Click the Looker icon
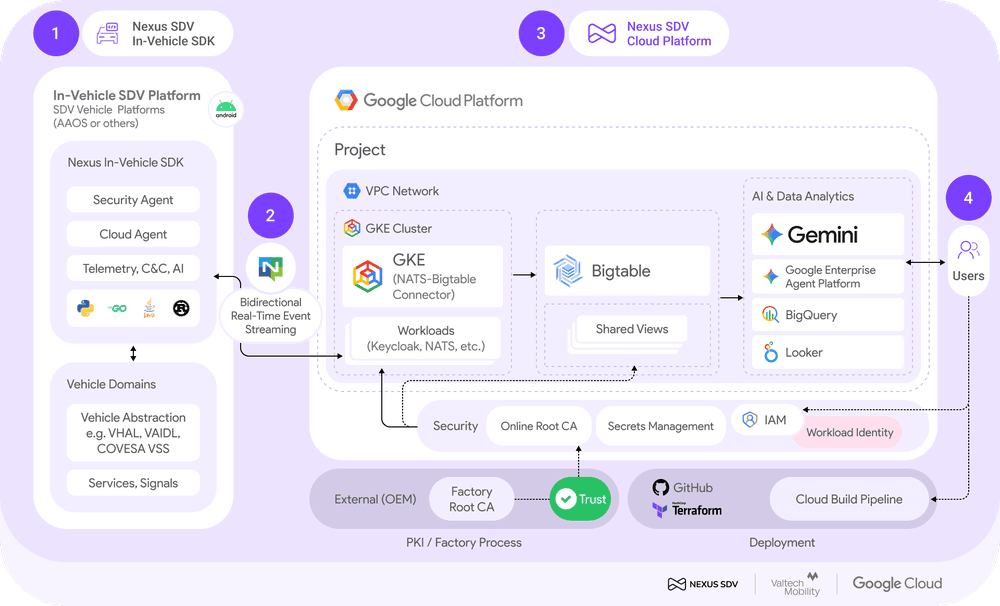 [x=770, y=351]
